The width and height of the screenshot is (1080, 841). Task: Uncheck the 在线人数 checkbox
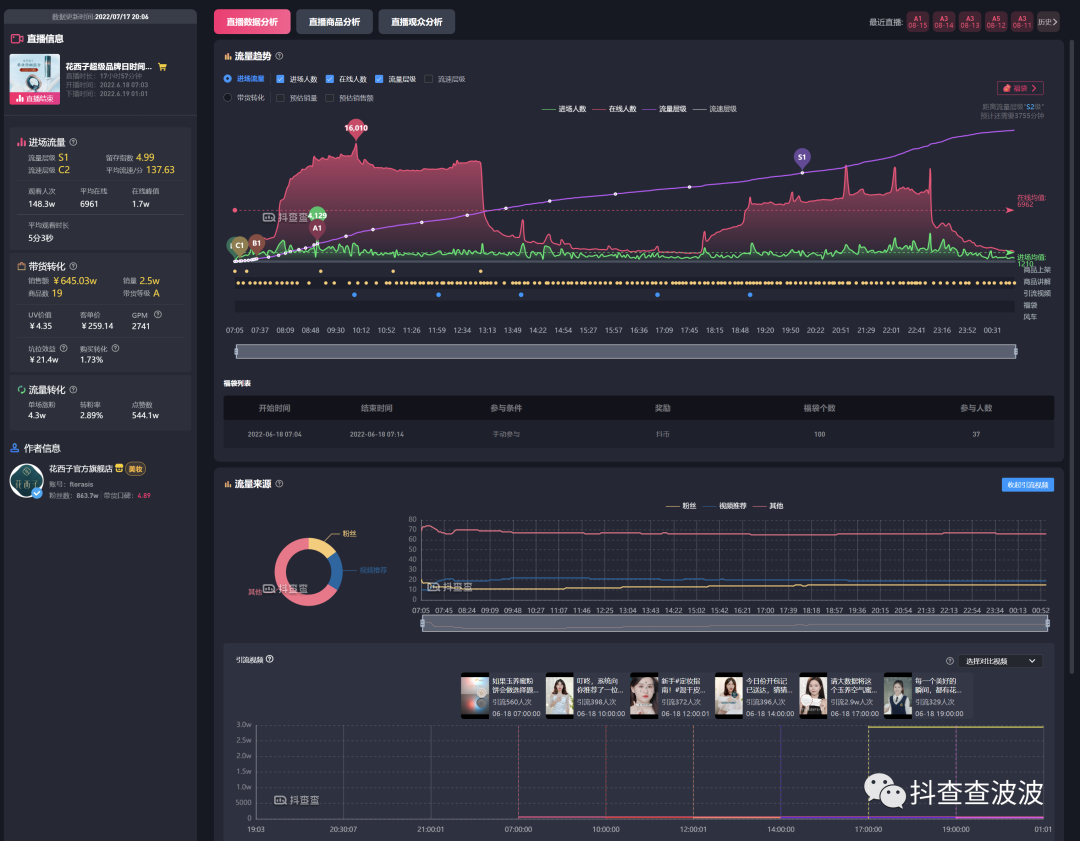click(329, 79)
